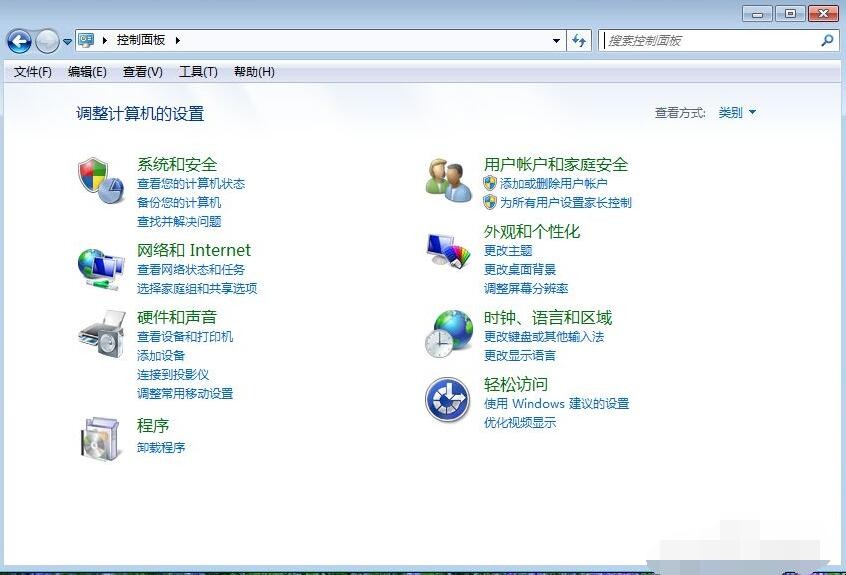Open 用户帐户和家庭安全 heading

(x=556, y=164)
